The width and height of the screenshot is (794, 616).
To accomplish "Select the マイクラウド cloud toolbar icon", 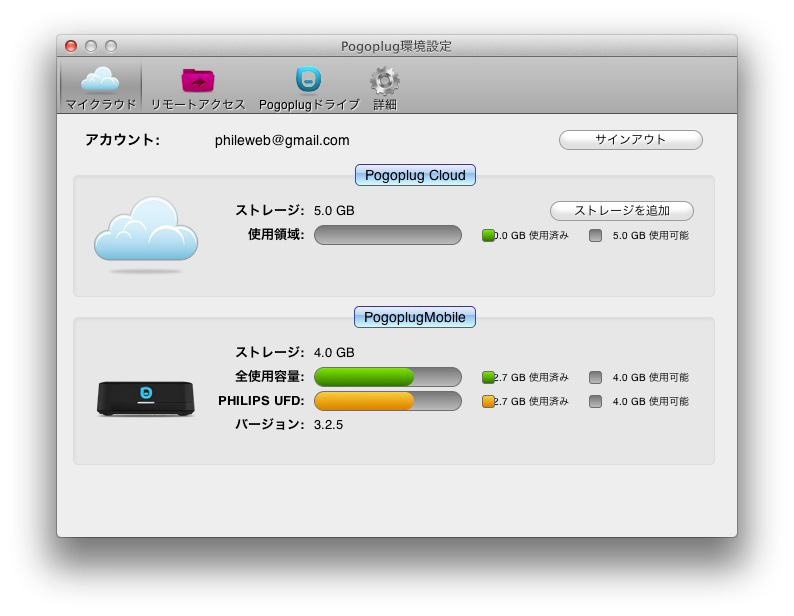I will (x=100, y=80).
